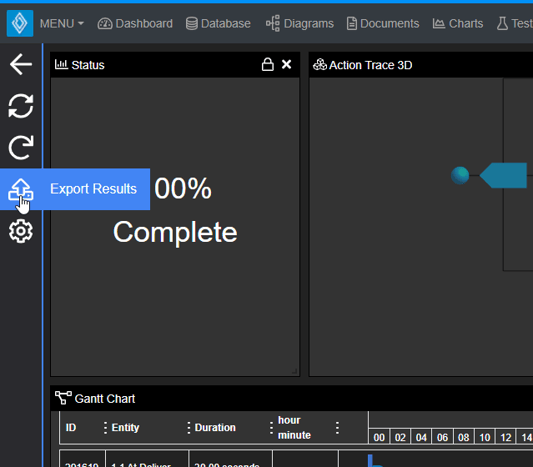Click the 04 timeline marker
Viewport: 533px width, 467px height.
click(421, 437)
